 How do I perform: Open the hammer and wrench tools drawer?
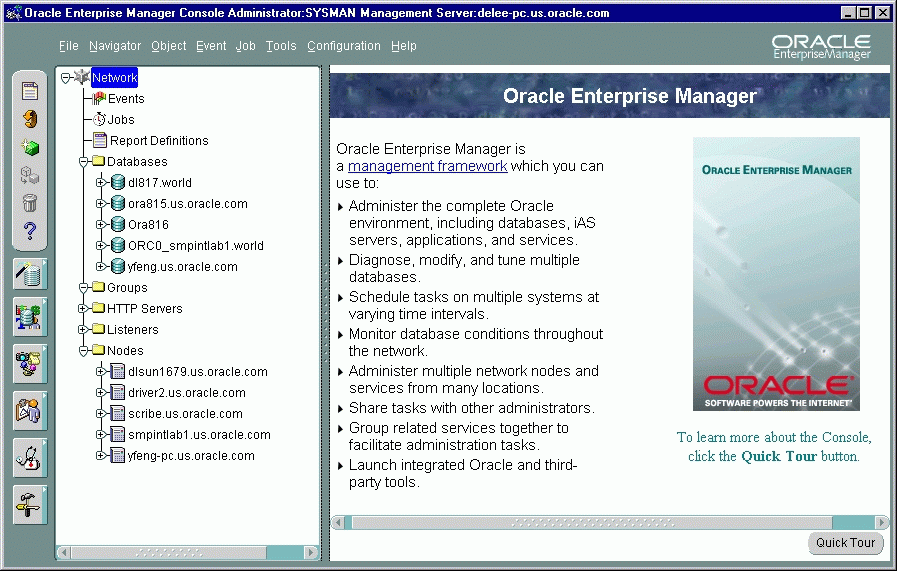(x=29, y=504)
